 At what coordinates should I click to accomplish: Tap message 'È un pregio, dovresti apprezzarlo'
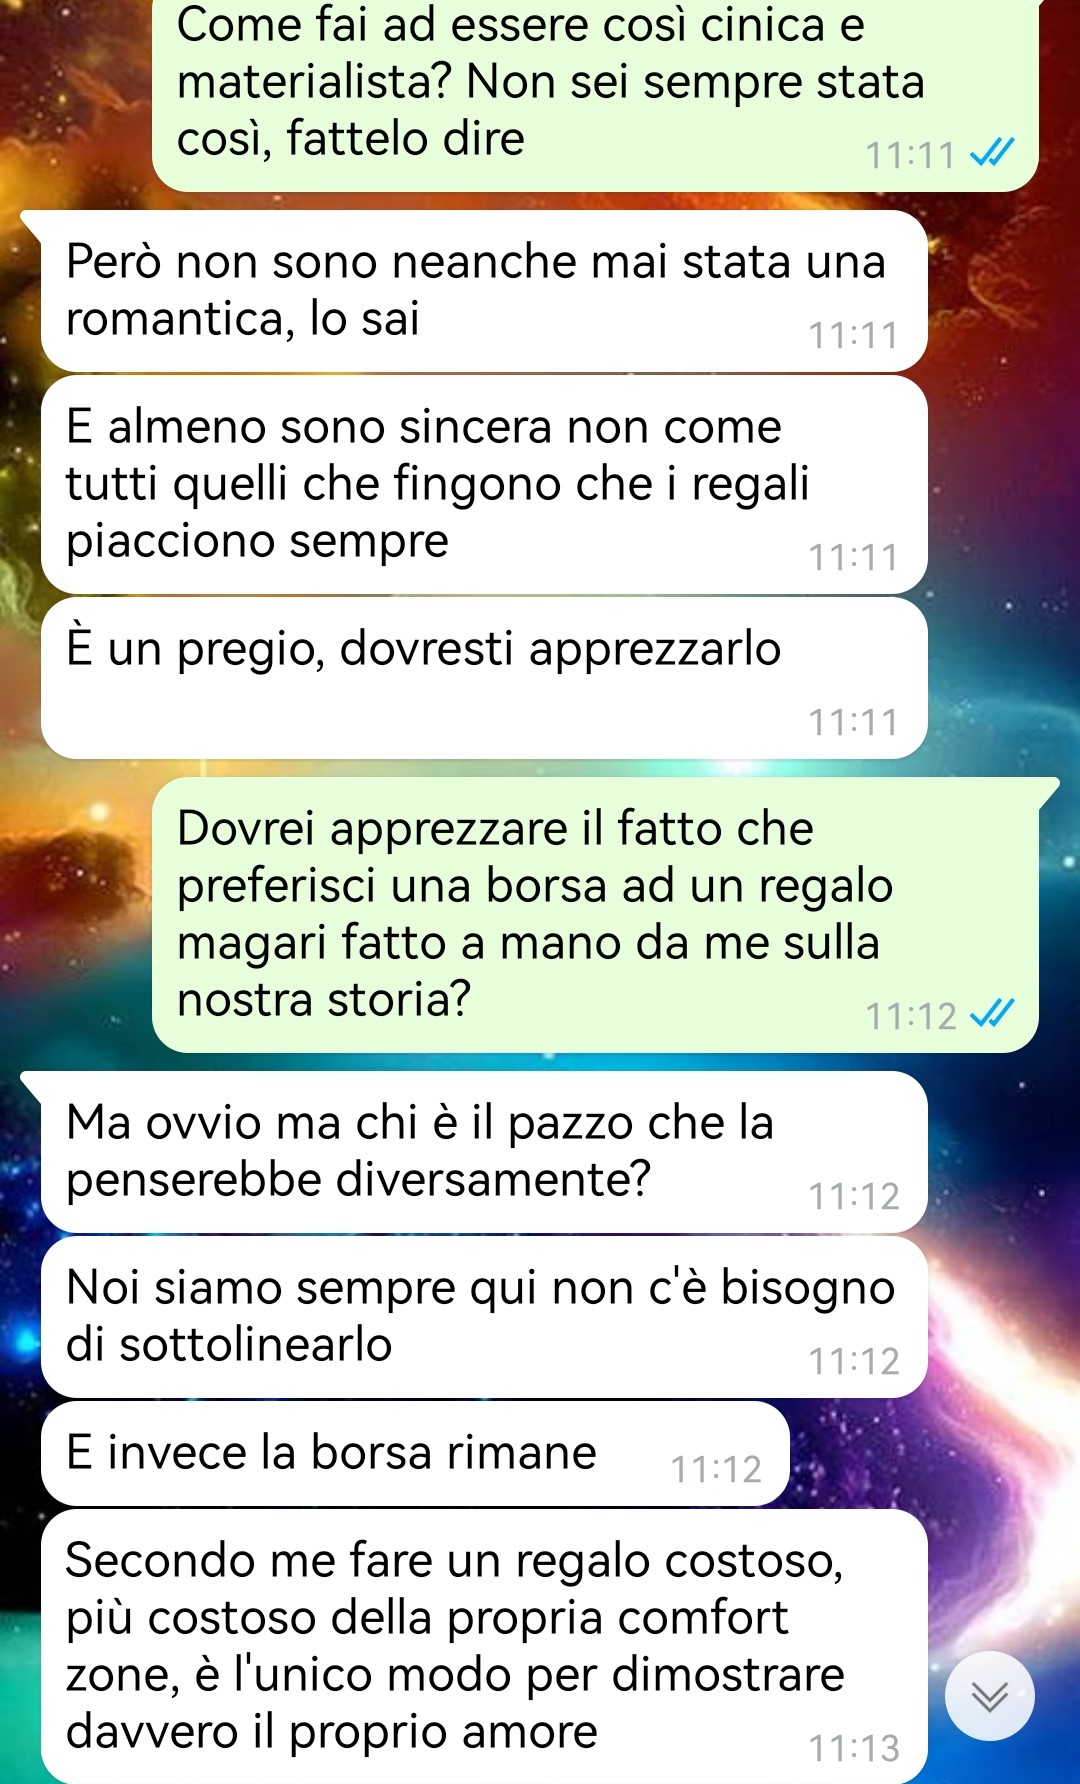click(x=484, y=678)
